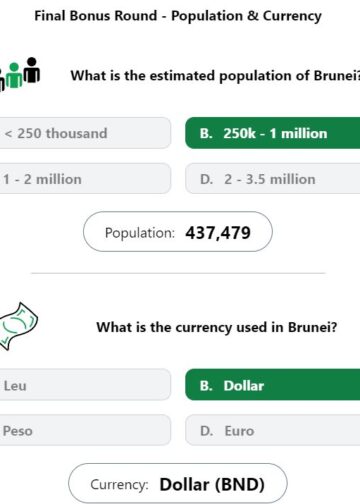The height and width of the screenshot is (504, 360).
Task: Click the Final Bonus Round title
Action: 178,16
